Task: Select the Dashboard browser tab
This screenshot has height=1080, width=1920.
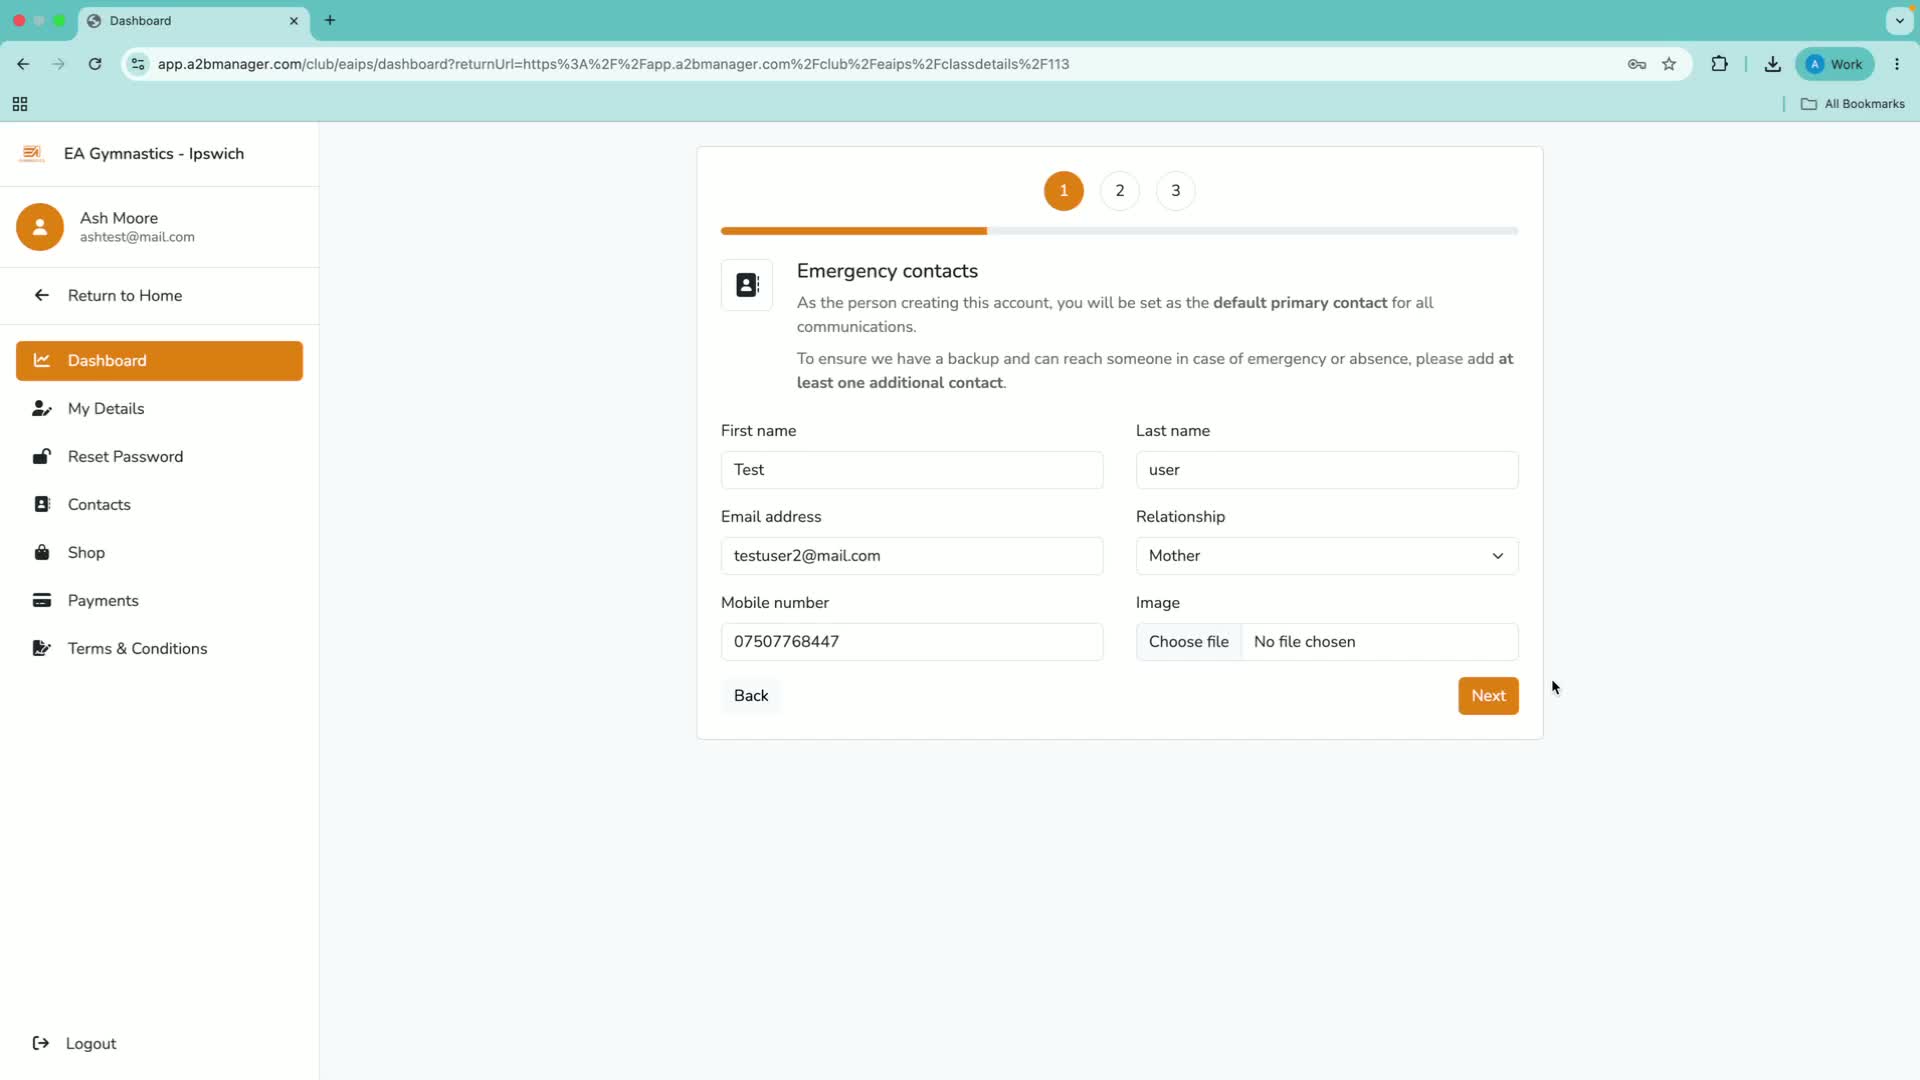Action: pyautogui.click(x=195, y=21)
